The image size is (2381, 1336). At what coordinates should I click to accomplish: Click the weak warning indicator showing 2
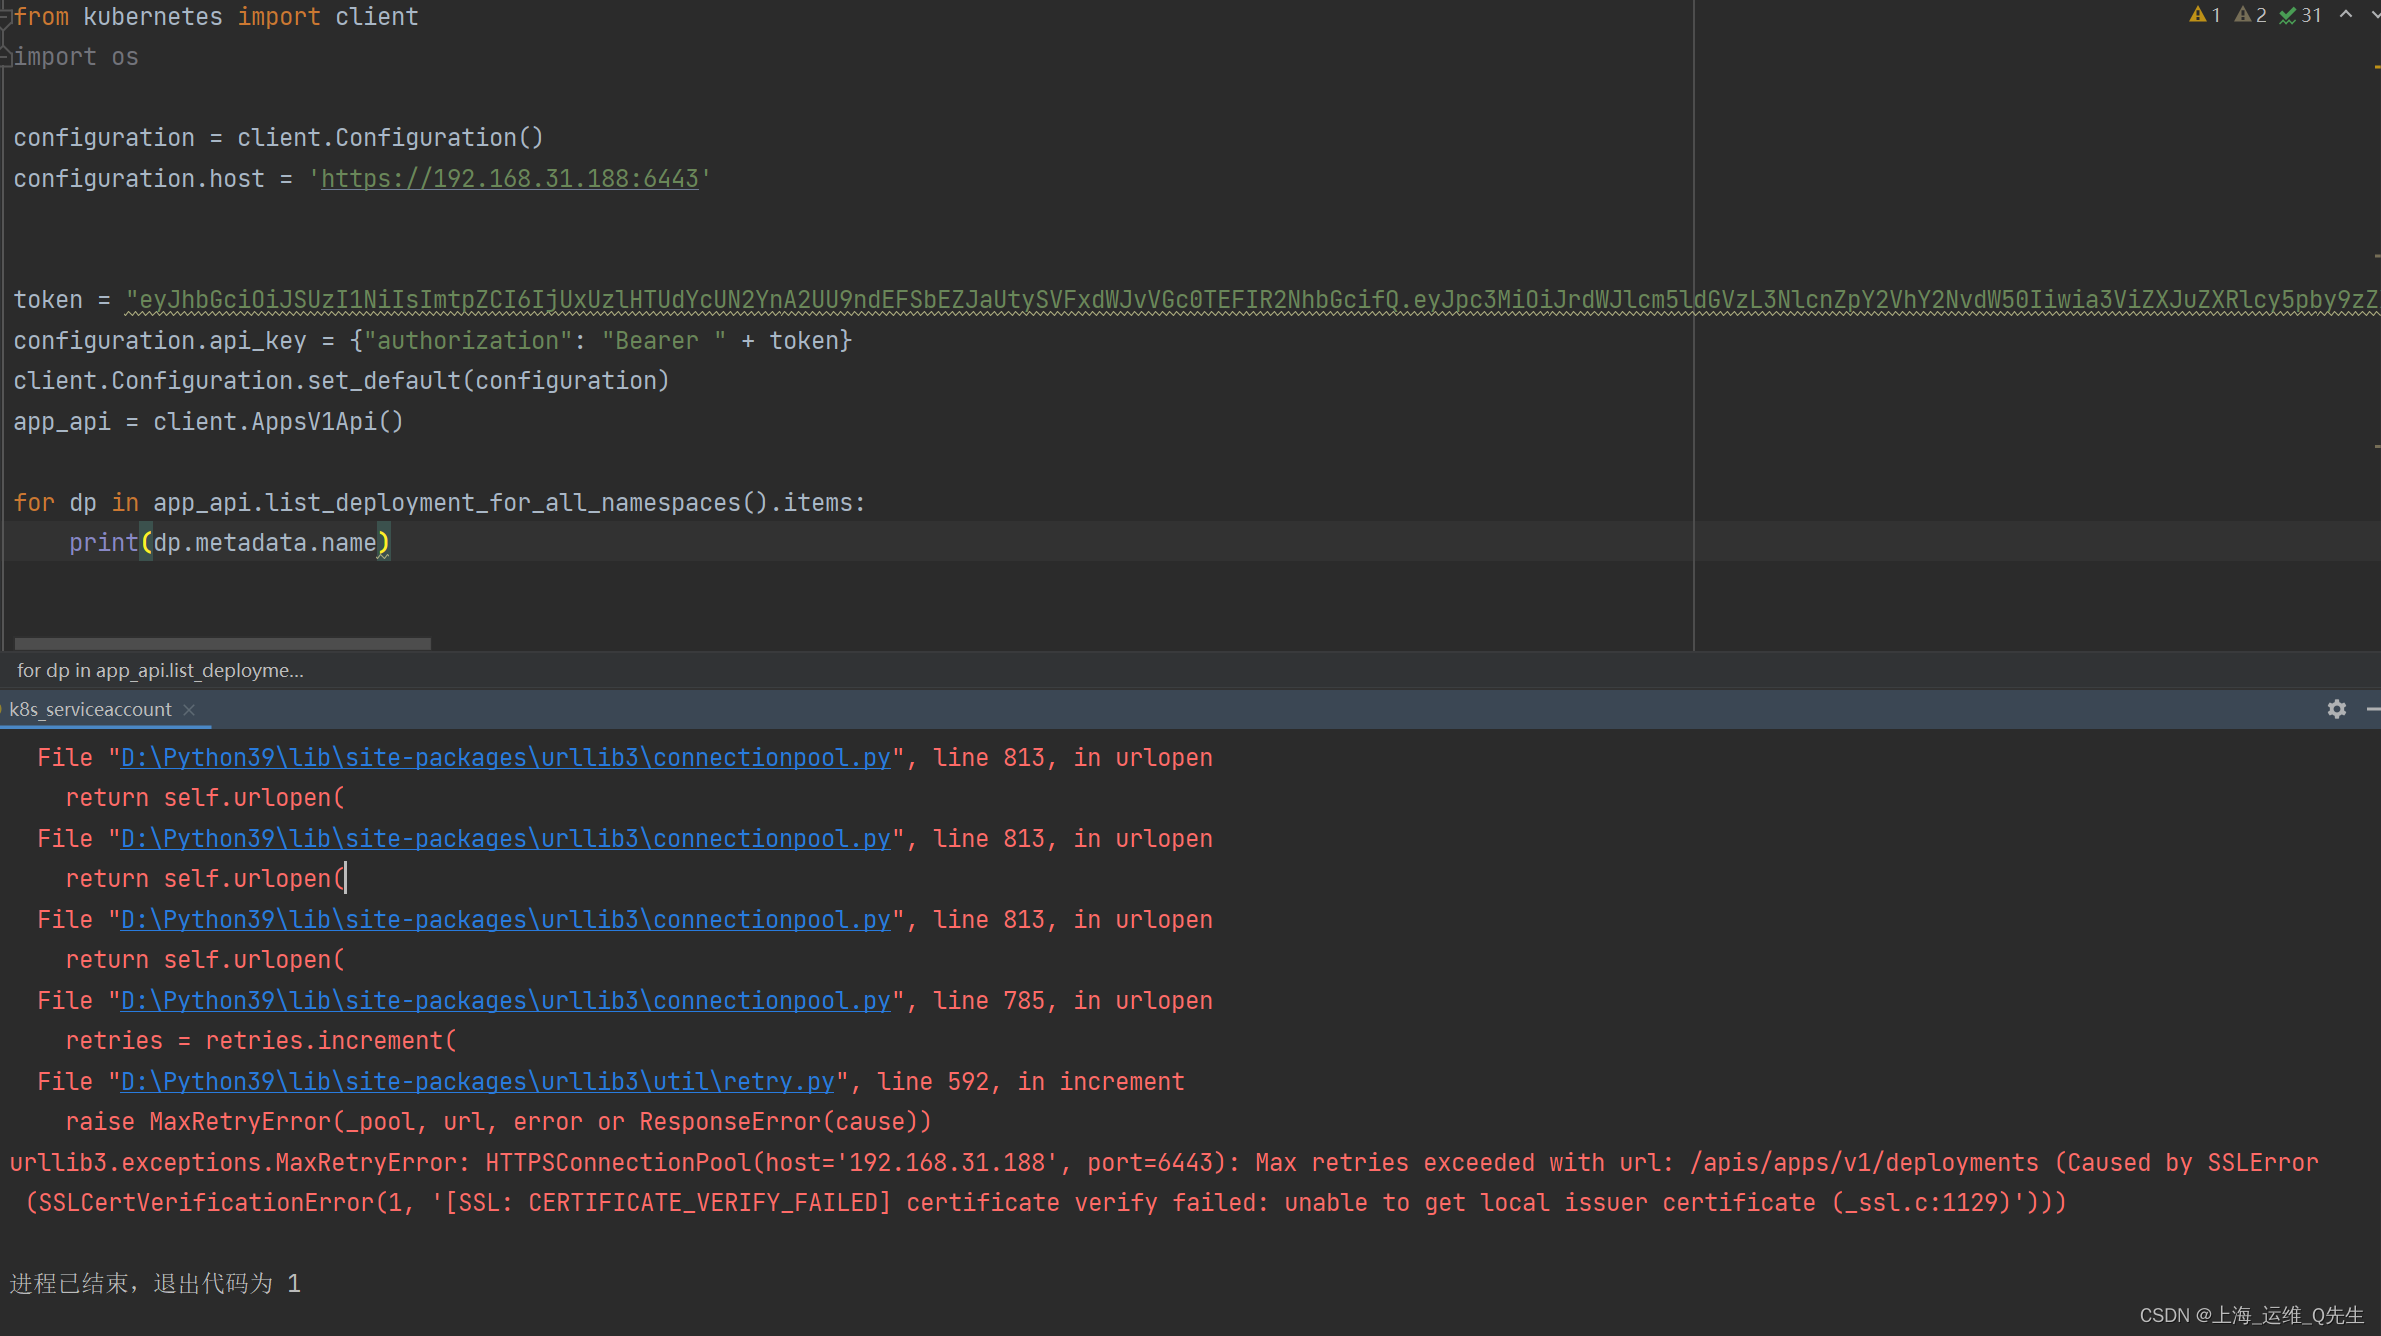tap(2251, 15)
